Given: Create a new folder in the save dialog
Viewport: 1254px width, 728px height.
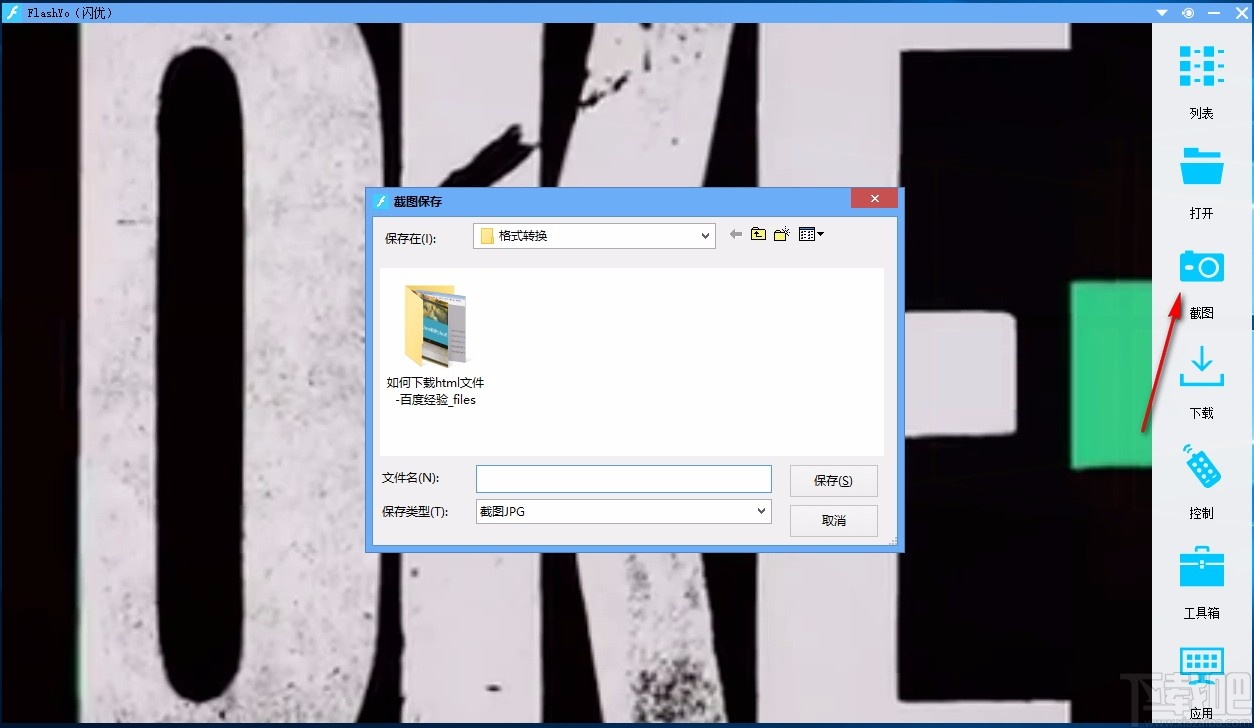Looking at the screenshot, I should pyautogui.click(x=782, y=234).
